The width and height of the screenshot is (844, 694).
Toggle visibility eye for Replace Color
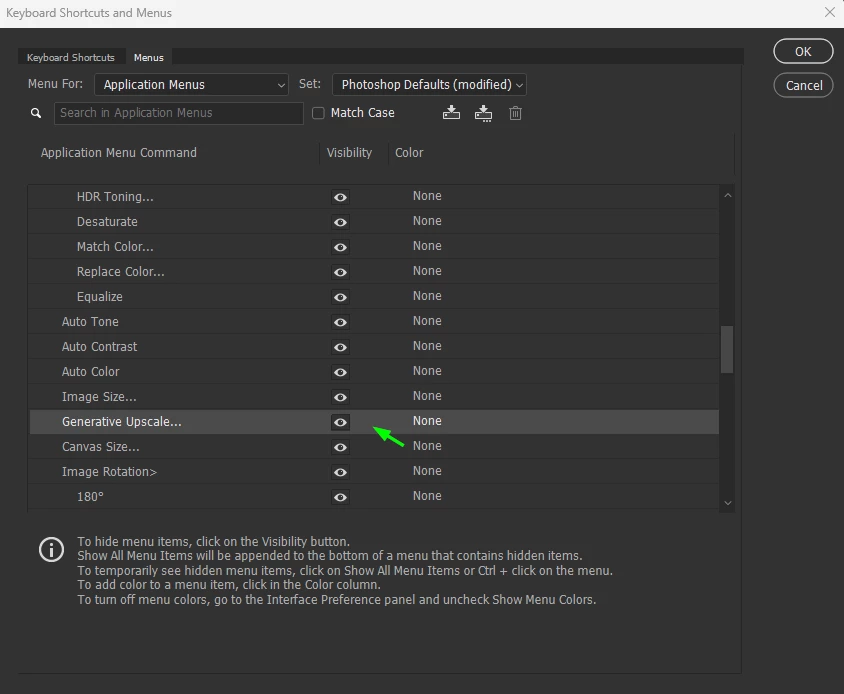tap(340, 272)
